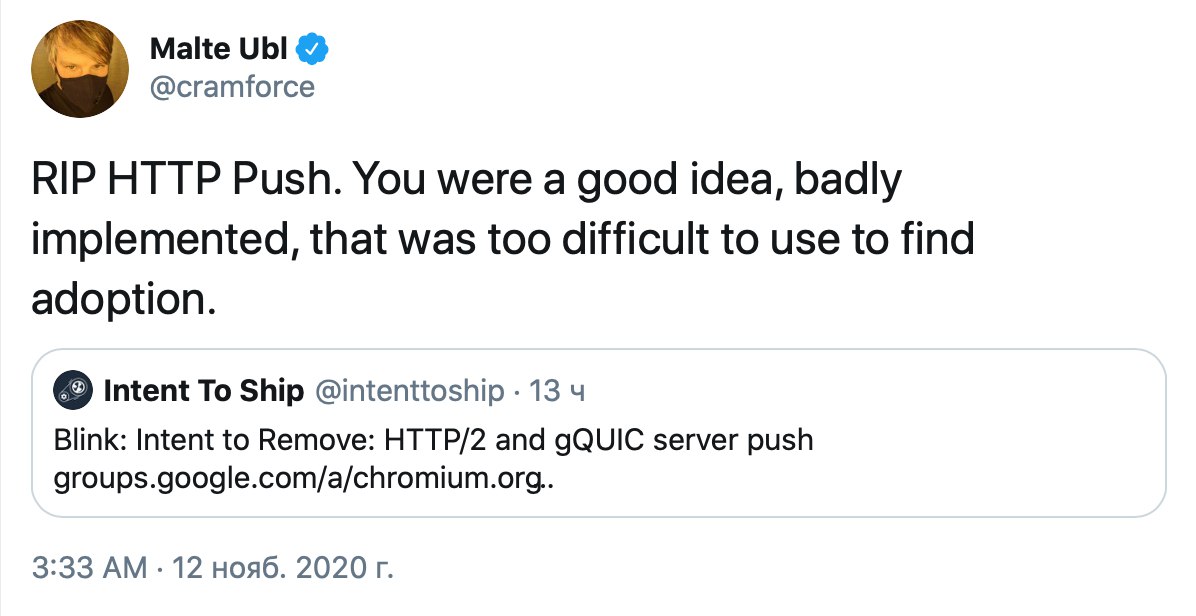
Task: Click "You were a good idea" in the tweet
Action: (x=569, y=180)
